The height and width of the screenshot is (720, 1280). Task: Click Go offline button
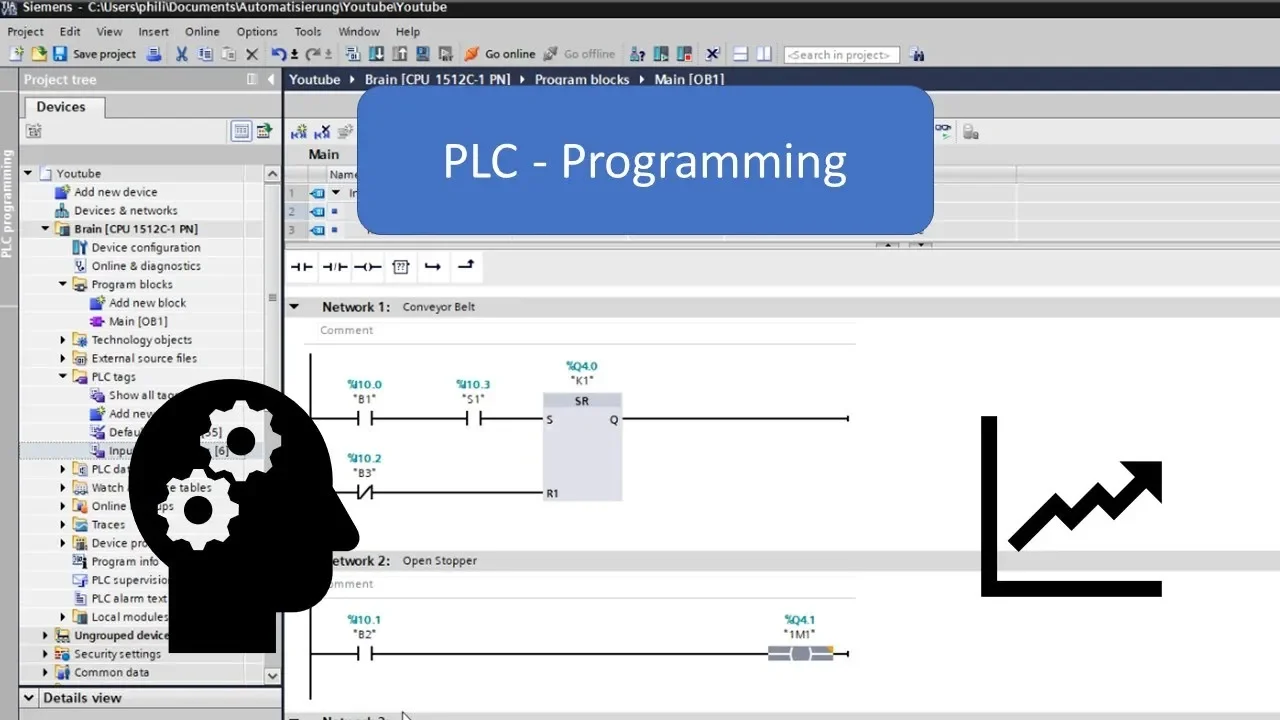click(579, 54)
